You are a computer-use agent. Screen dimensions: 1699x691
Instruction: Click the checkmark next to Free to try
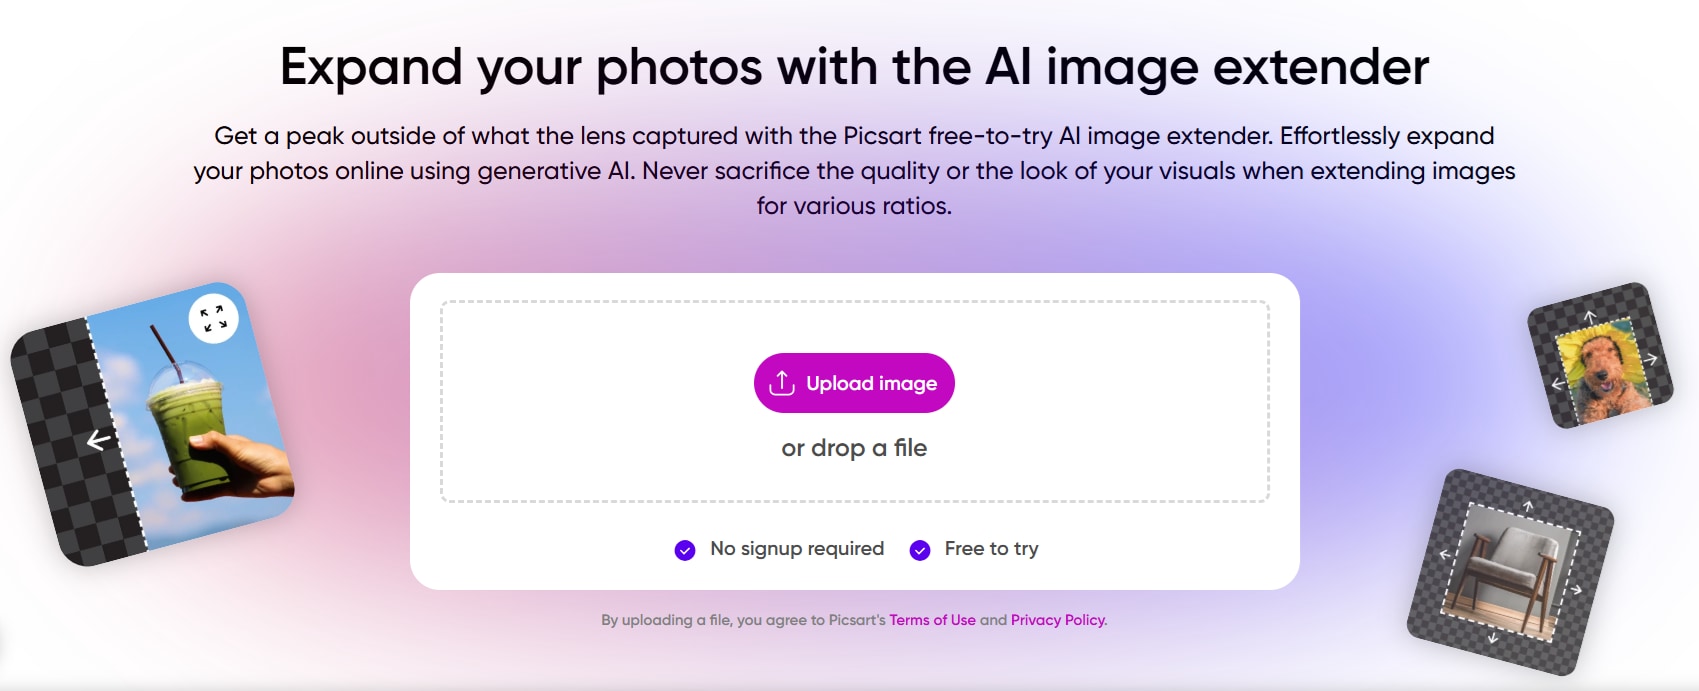point(919,549)
